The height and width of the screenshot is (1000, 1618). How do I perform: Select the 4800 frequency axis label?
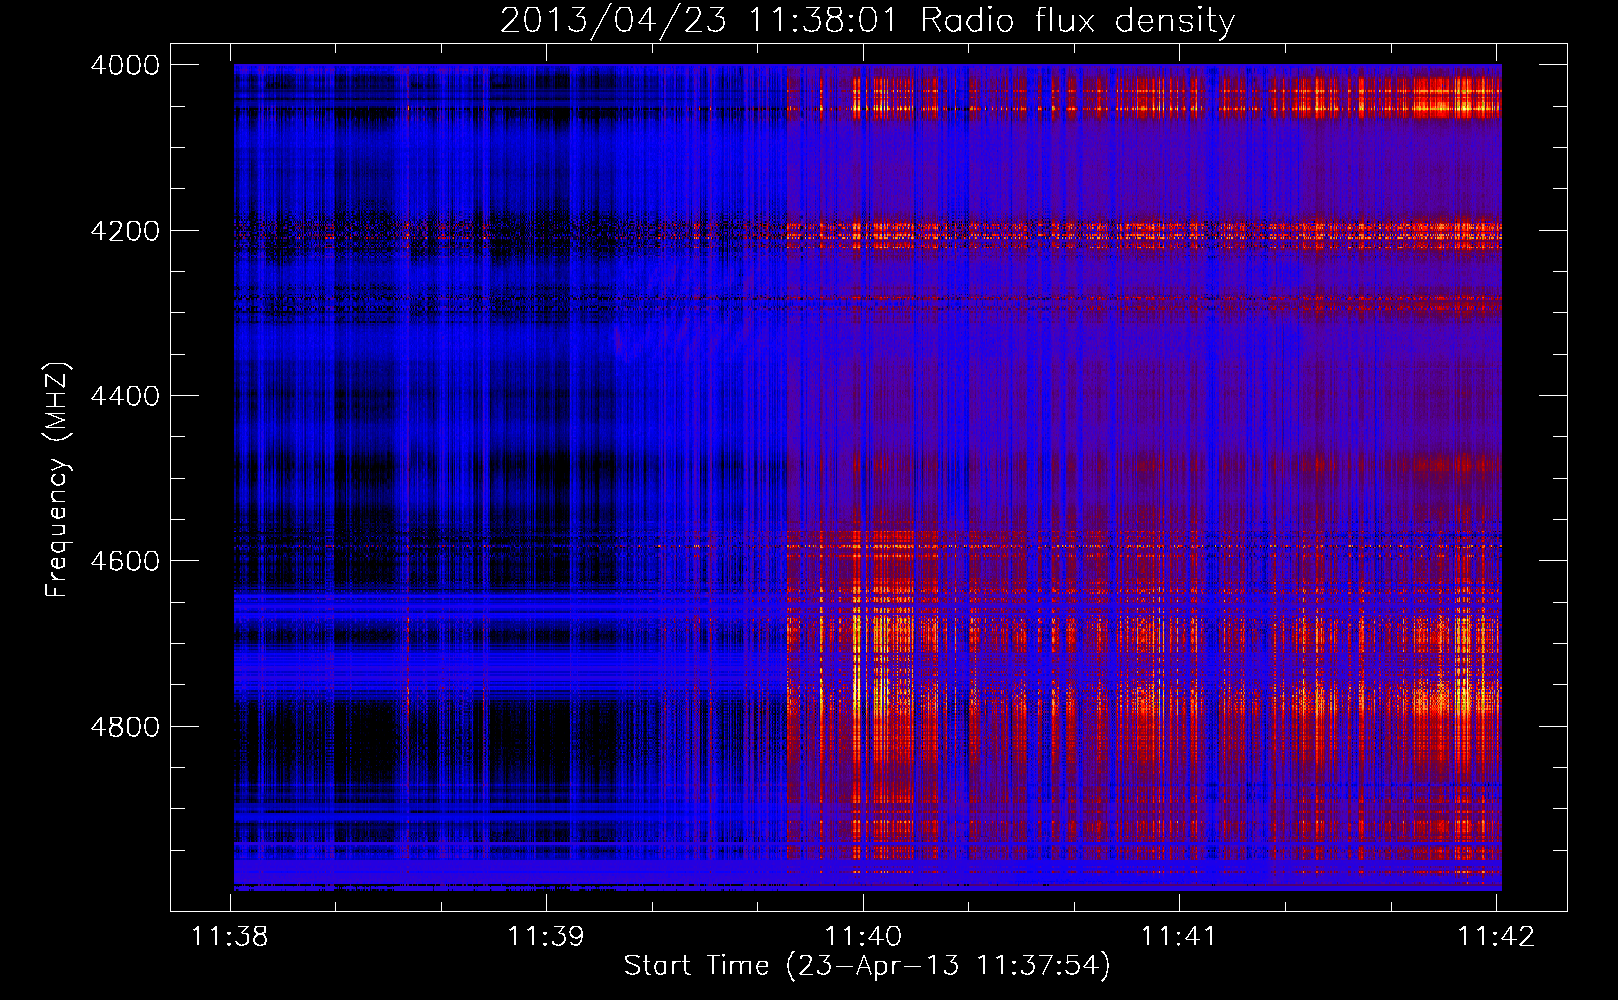pyautogui.click(x=125, y=727)
